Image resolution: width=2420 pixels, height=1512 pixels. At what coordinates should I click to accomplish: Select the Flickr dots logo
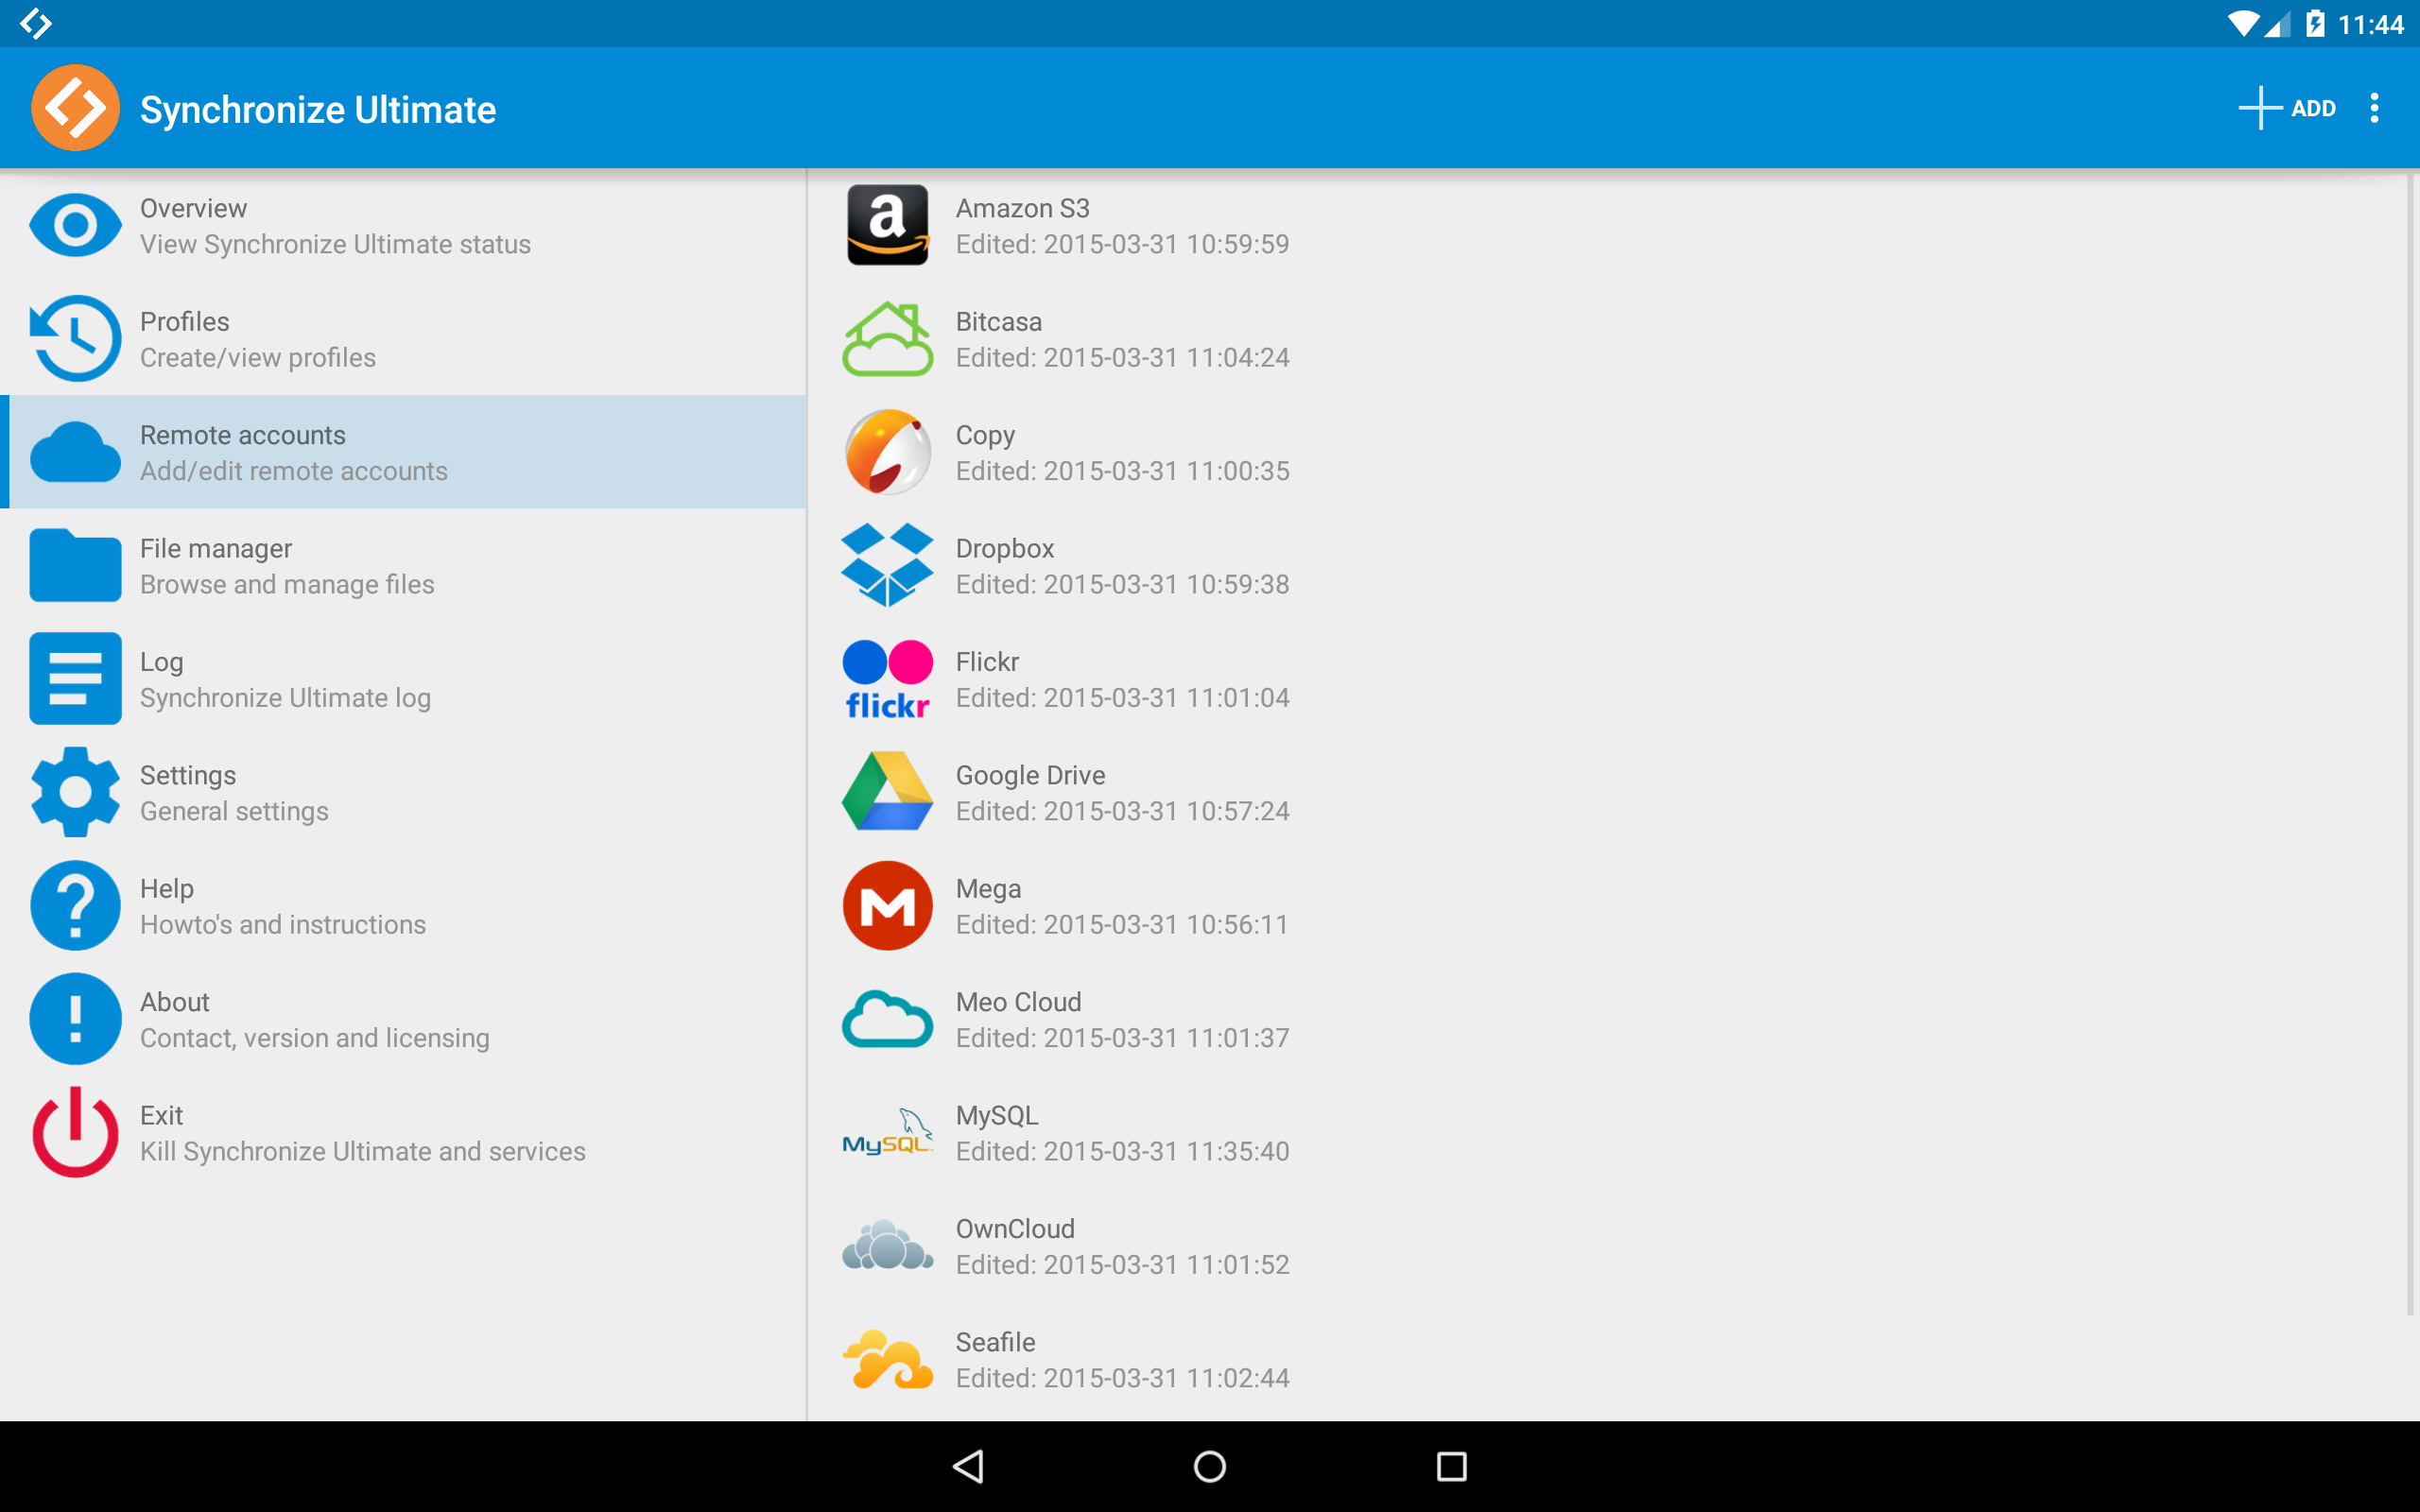coord(887,679)
